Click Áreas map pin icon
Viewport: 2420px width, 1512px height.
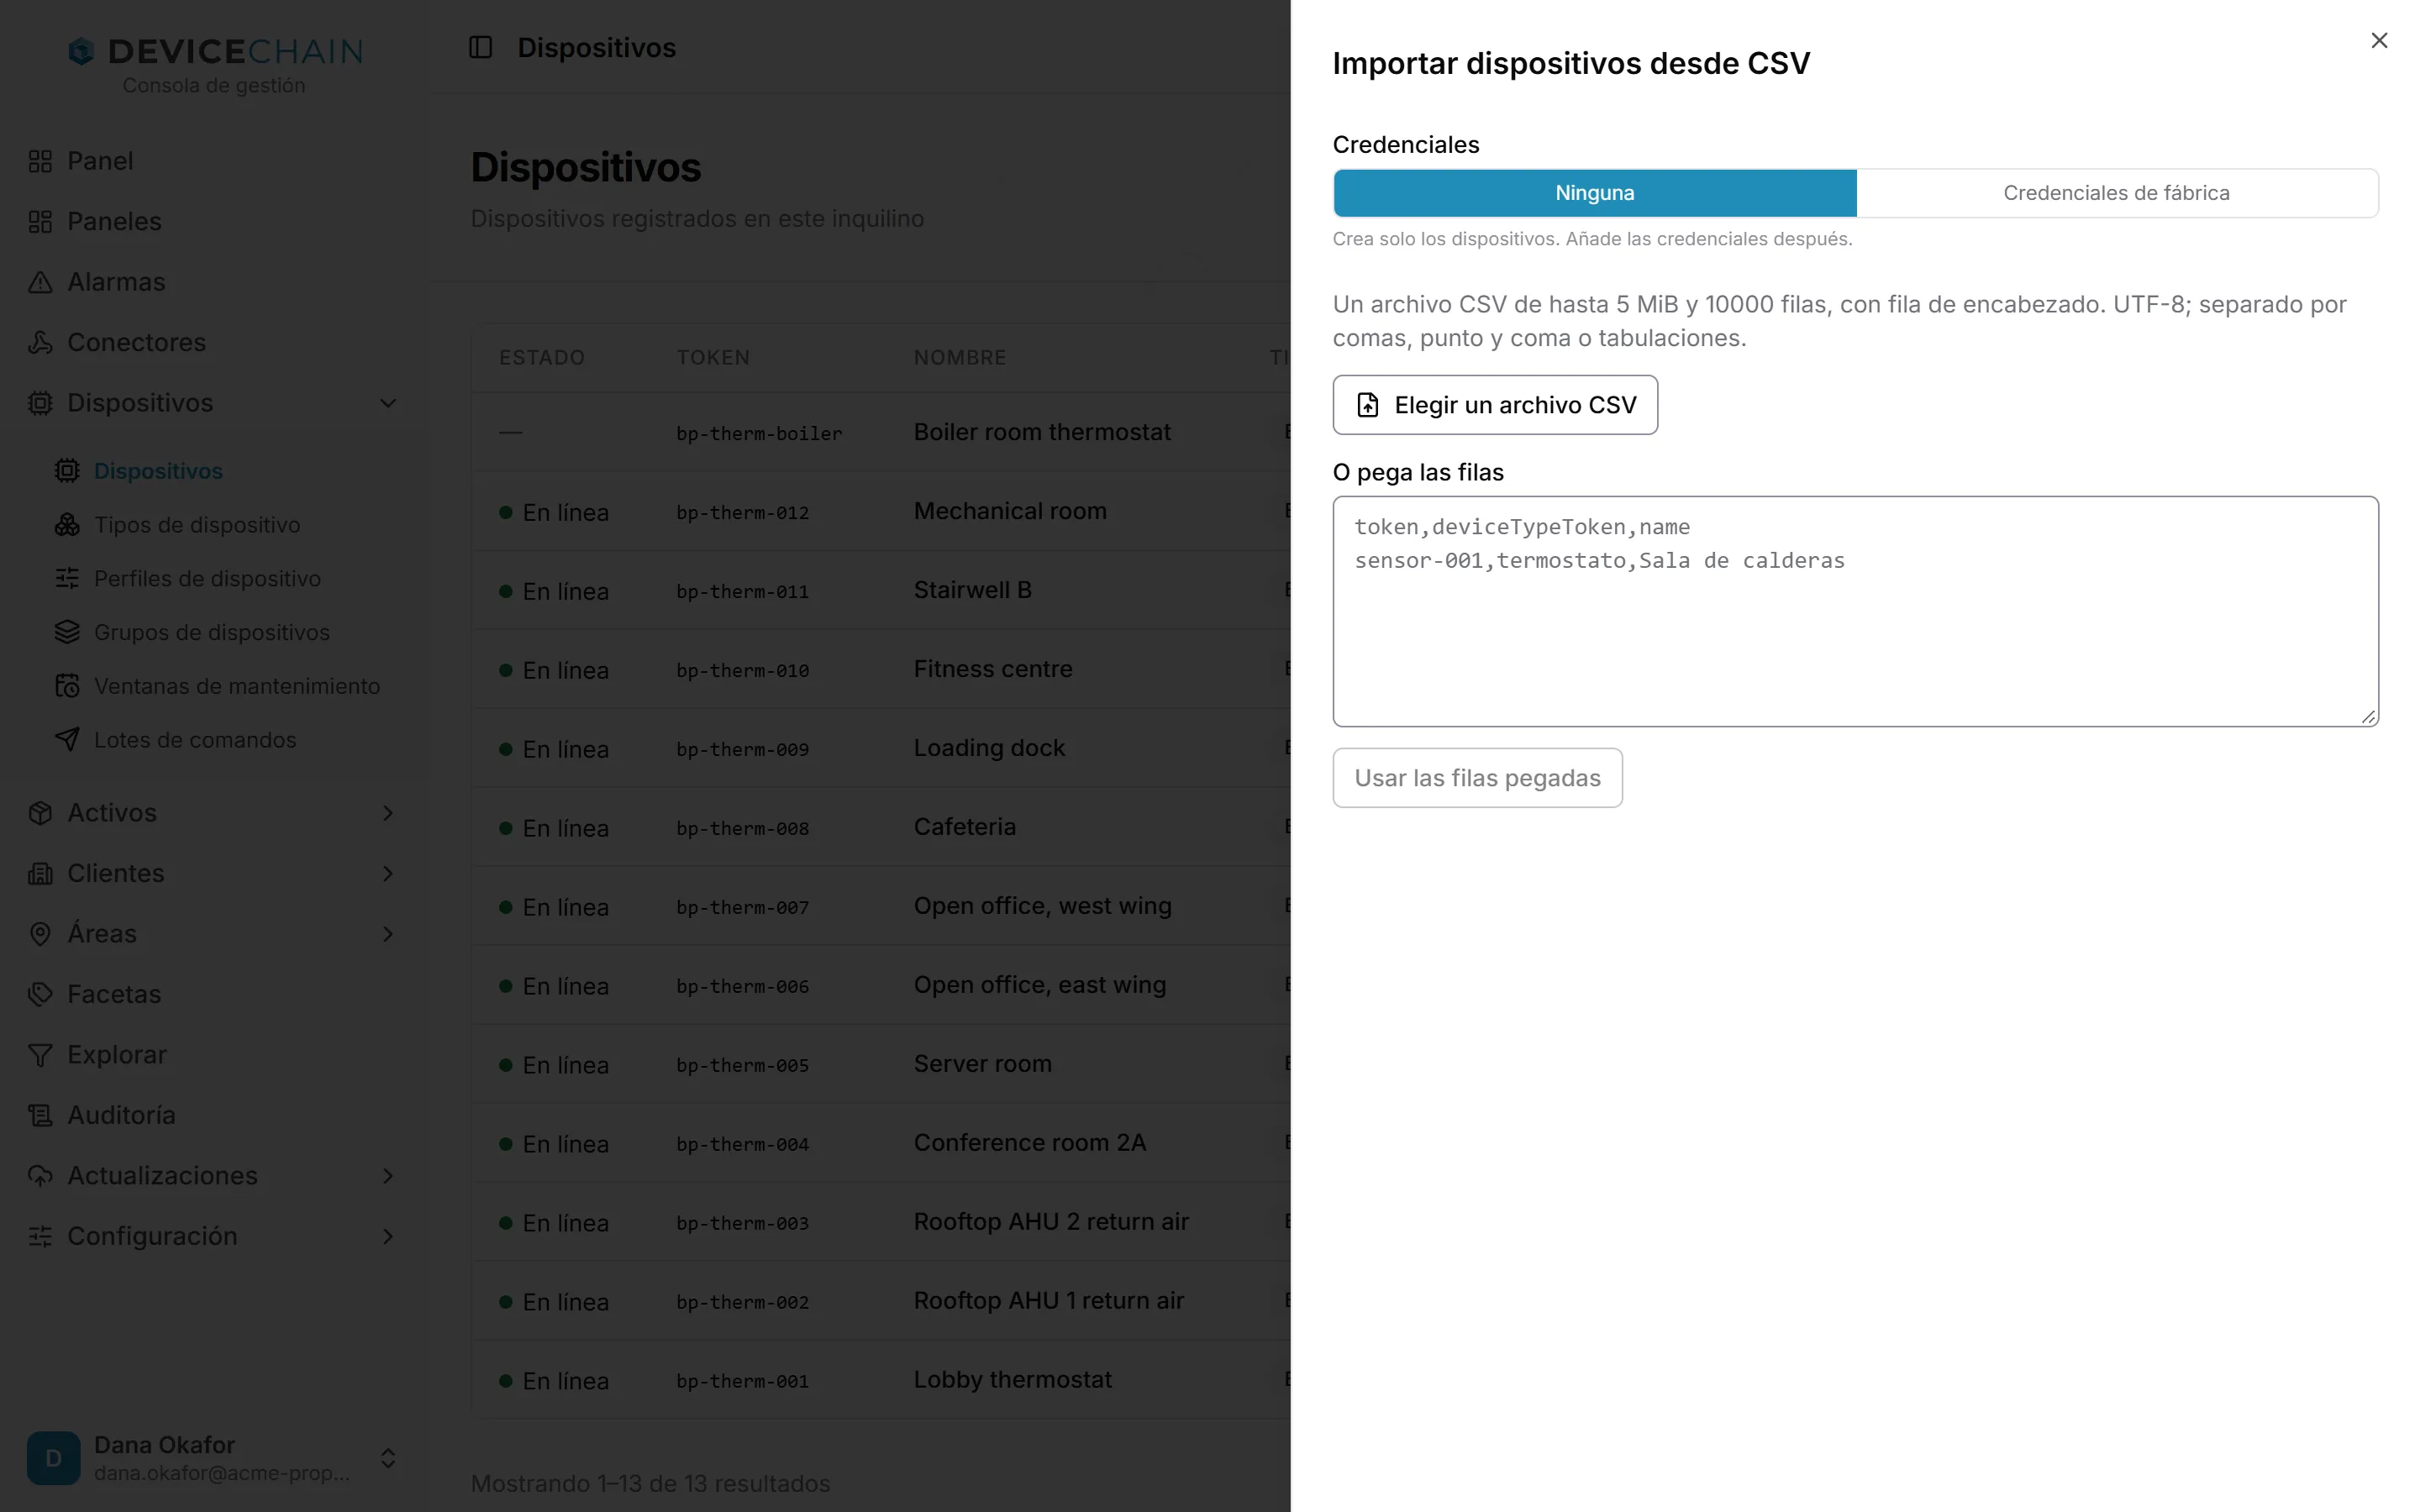click(x=40, y=934)
